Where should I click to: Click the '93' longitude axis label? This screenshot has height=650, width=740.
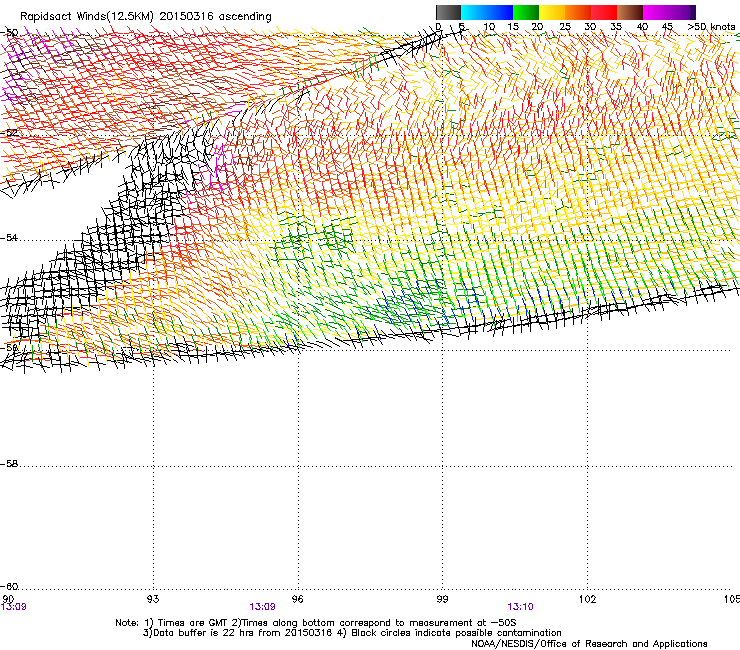tap(153, 599)
